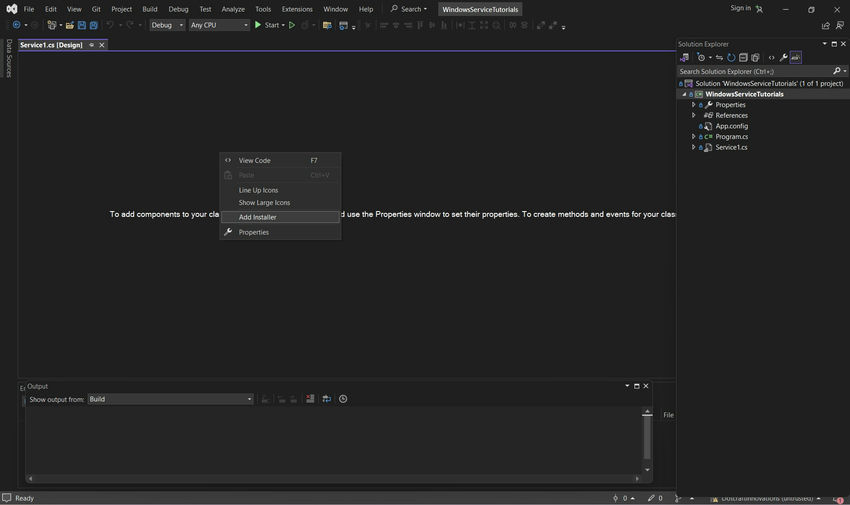Toggle Preview Selected Items icon in Solution Explorer
This screenshot has width=850, height=505.
pyautogui.click(x=795, y=57)
